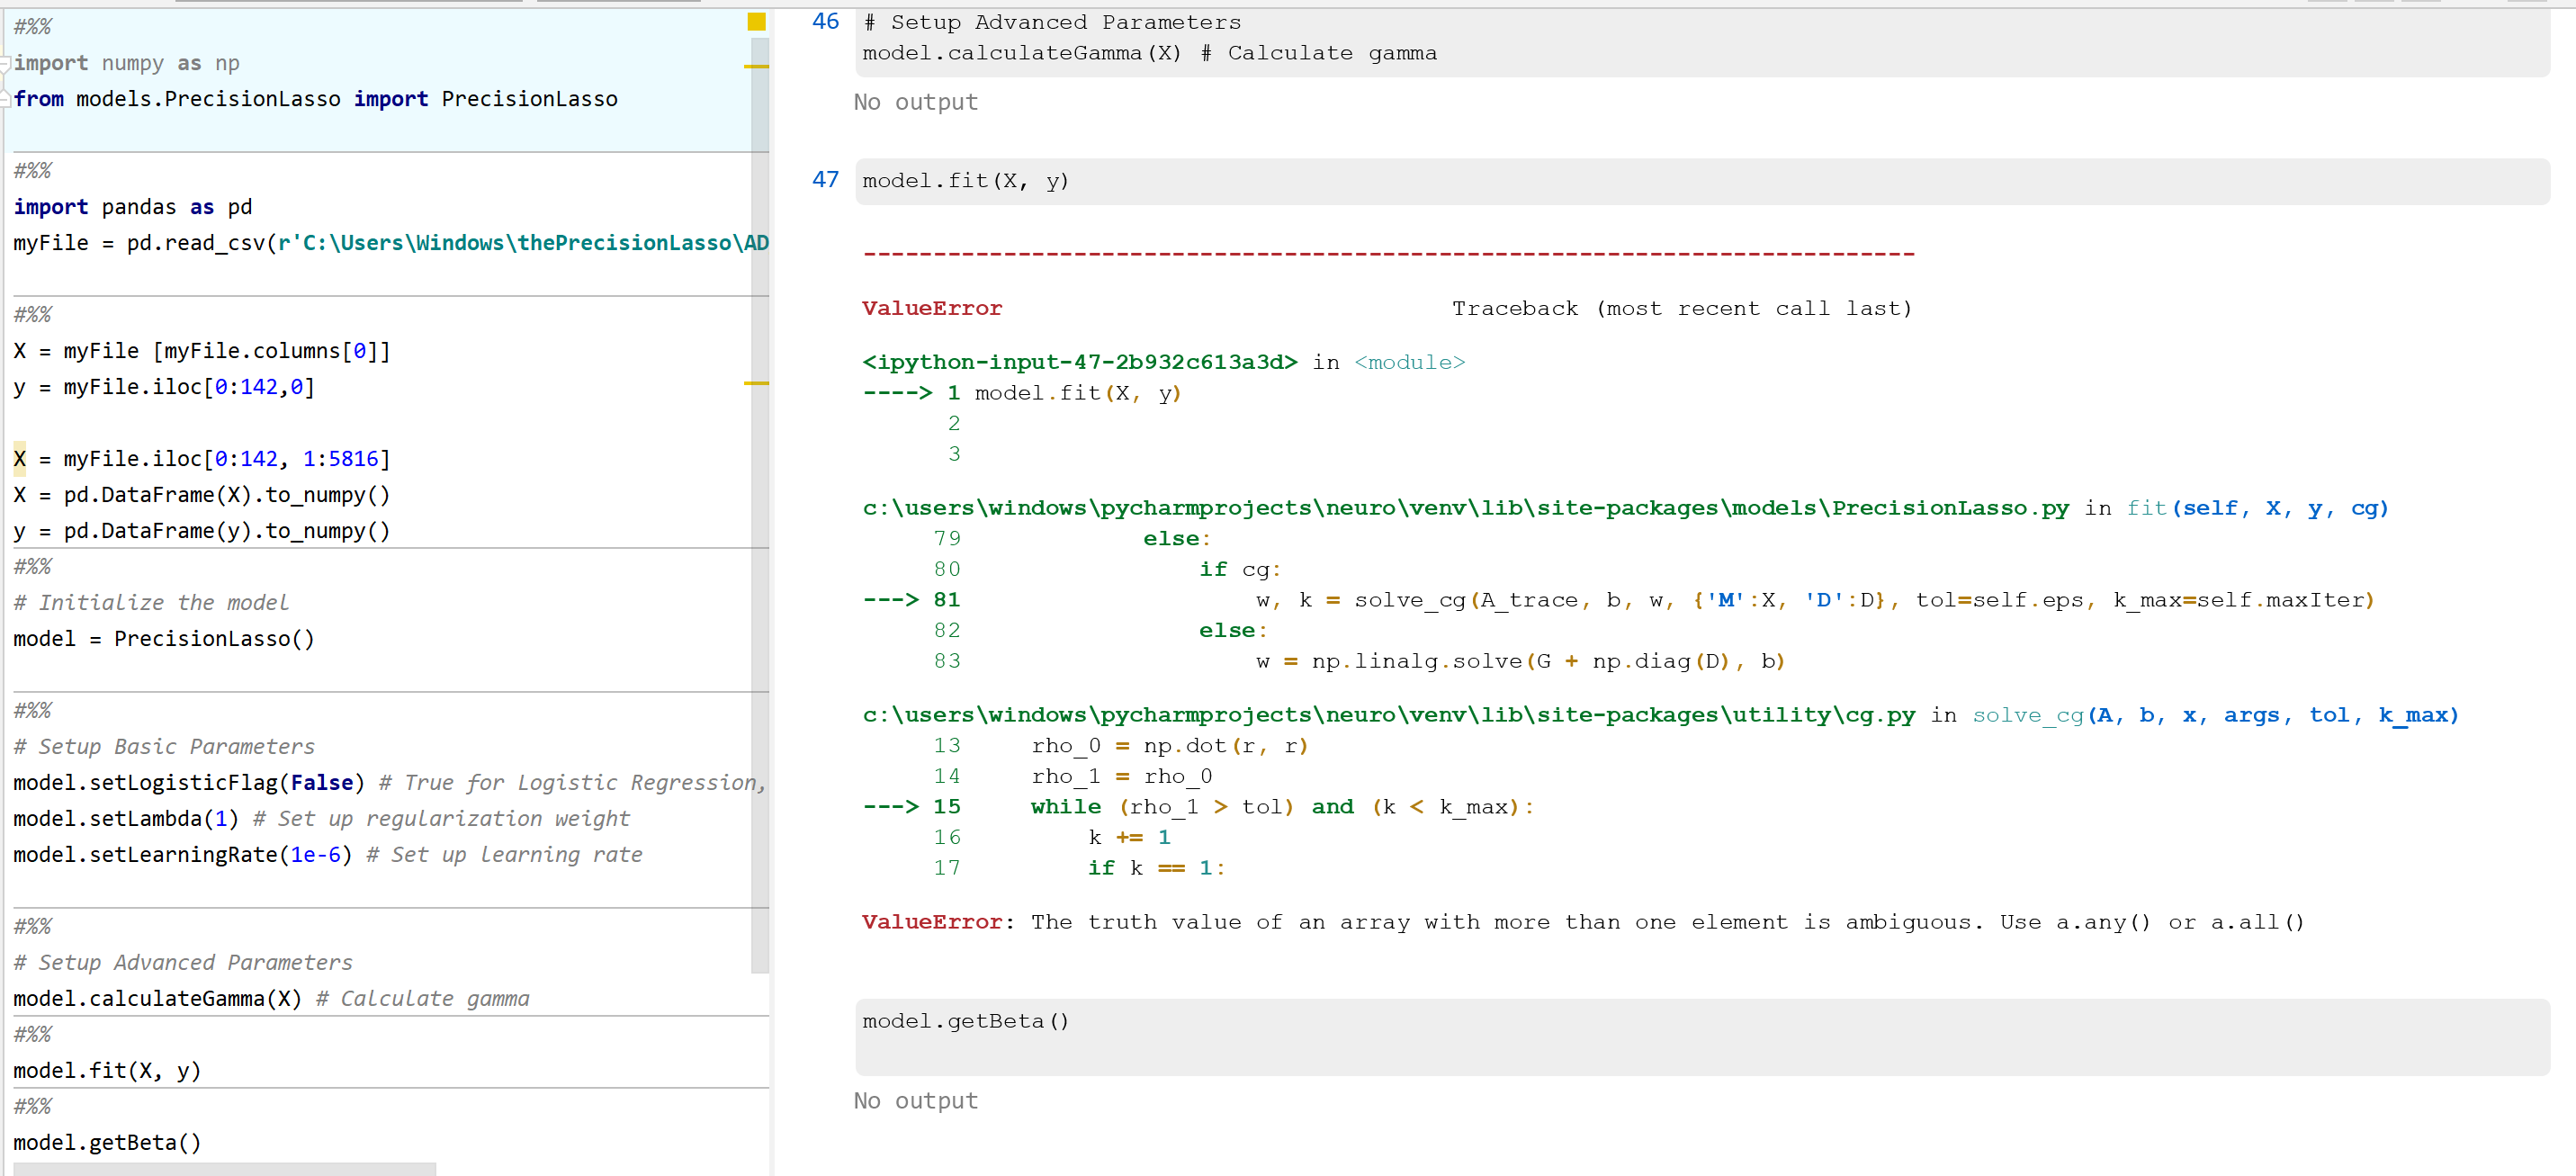Viewport: 2576px width, 1176px height.
Task: Place cursor on 'import pandas as pd' line
Action: [x=132, y=207]
